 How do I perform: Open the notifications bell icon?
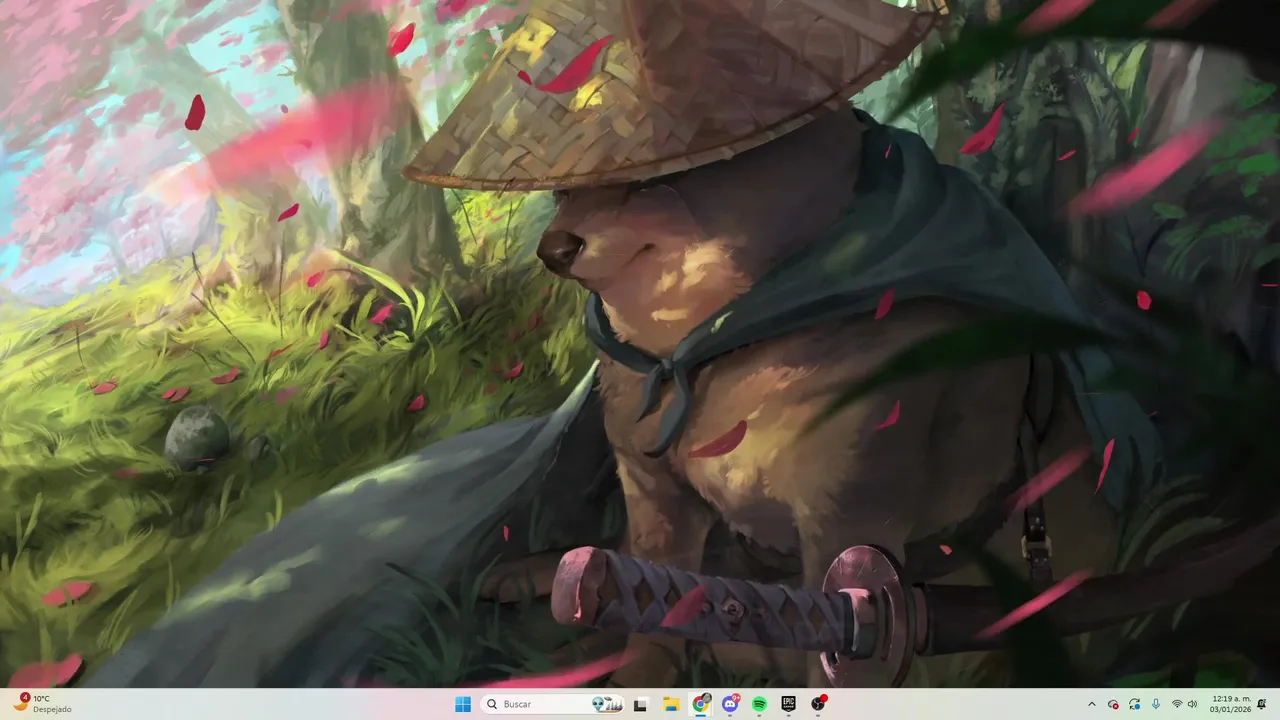tap(1262, 704)
